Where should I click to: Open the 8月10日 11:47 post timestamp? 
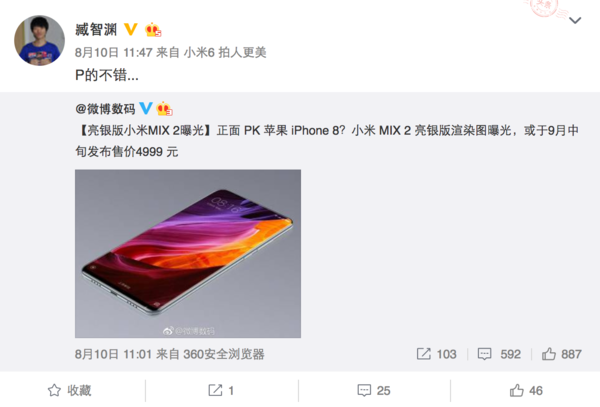point(114,52)
